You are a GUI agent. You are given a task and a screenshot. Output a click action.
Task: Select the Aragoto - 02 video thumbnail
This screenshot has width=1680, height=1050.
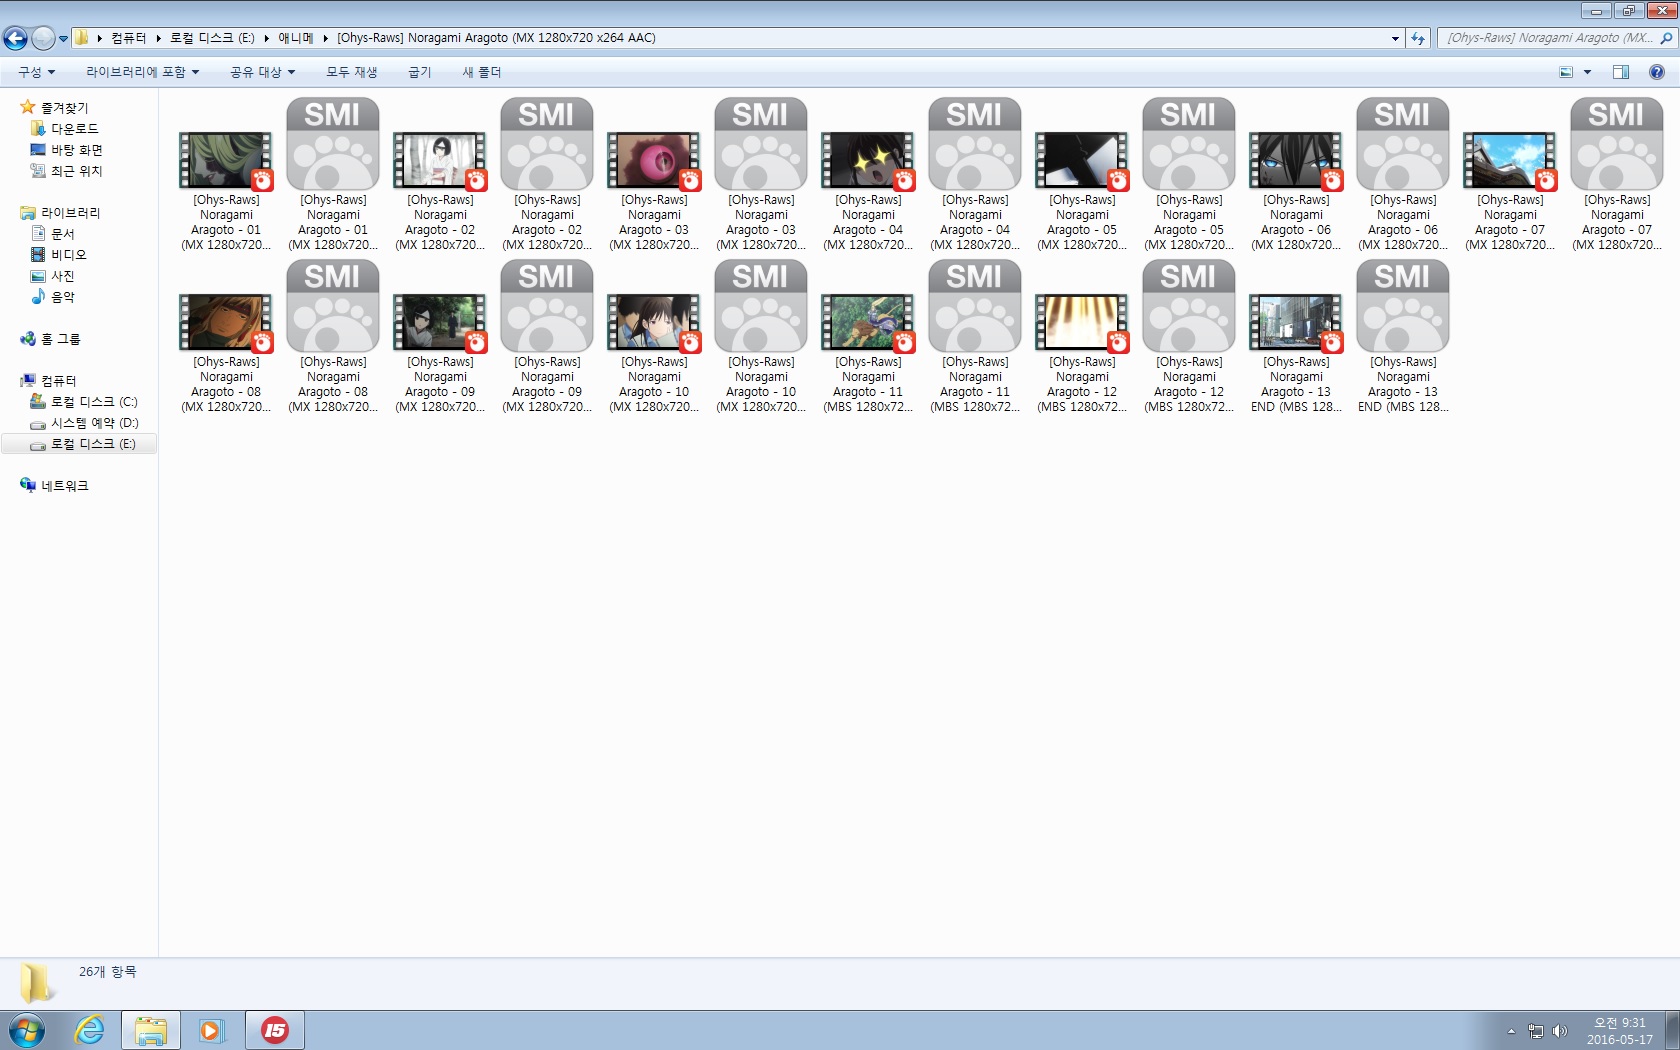pos(440,160)
